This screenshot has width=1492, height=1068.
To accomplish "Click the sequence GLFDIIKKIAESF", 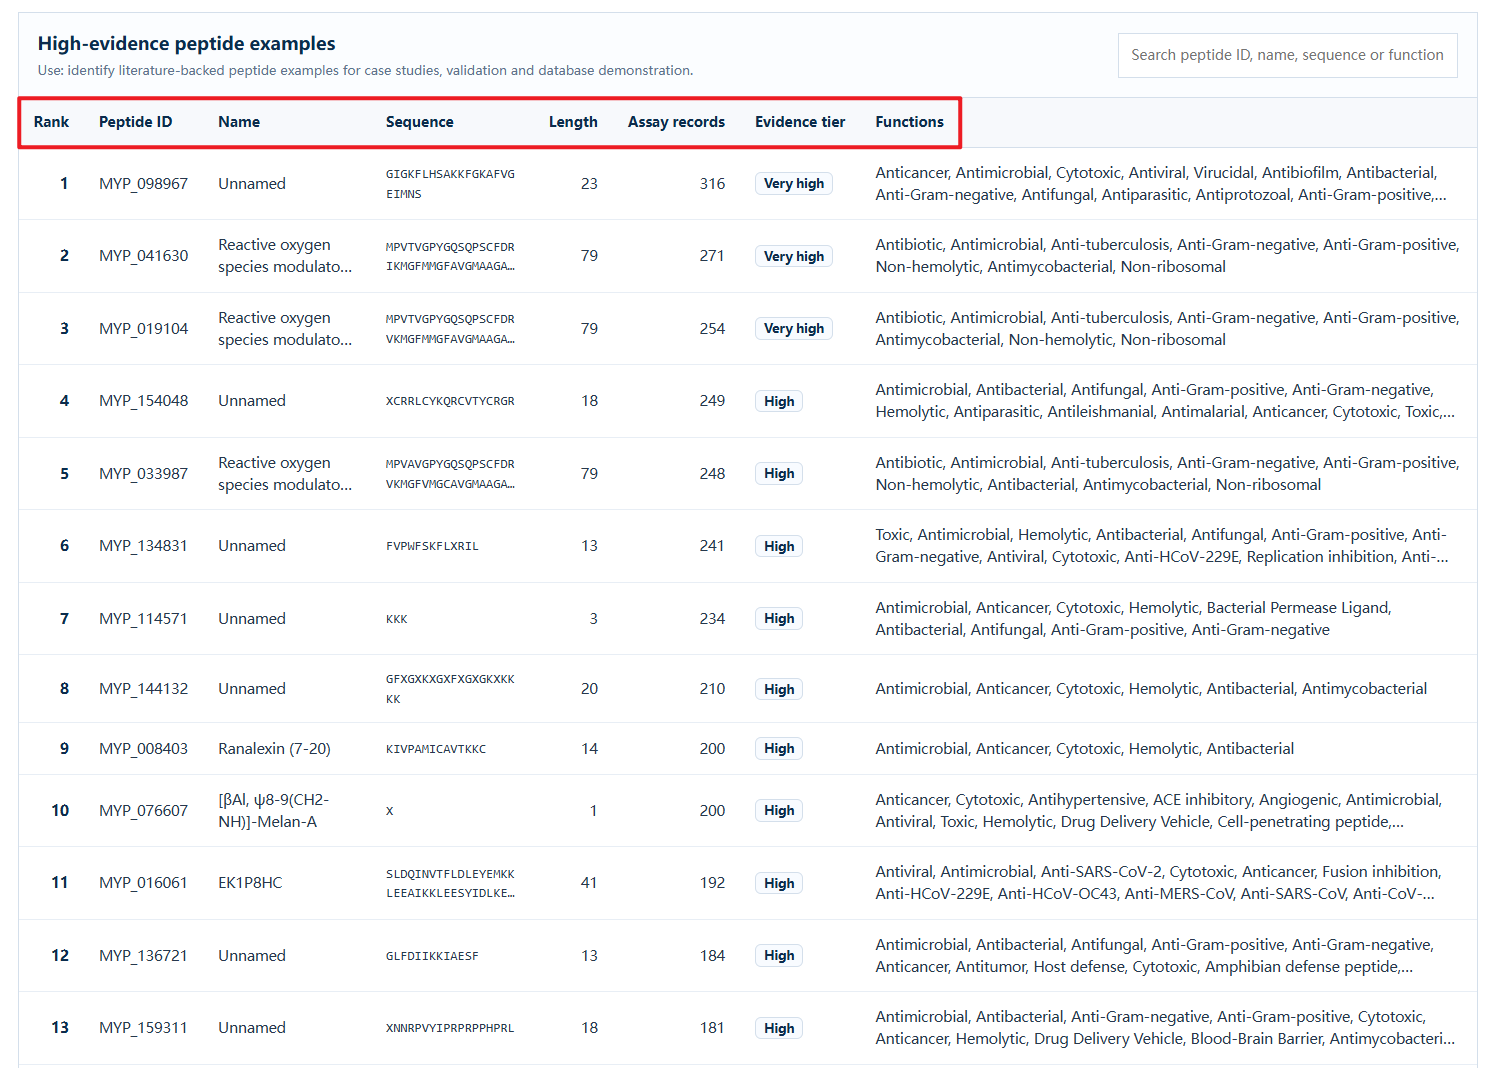I will click(x=432, y=956).
